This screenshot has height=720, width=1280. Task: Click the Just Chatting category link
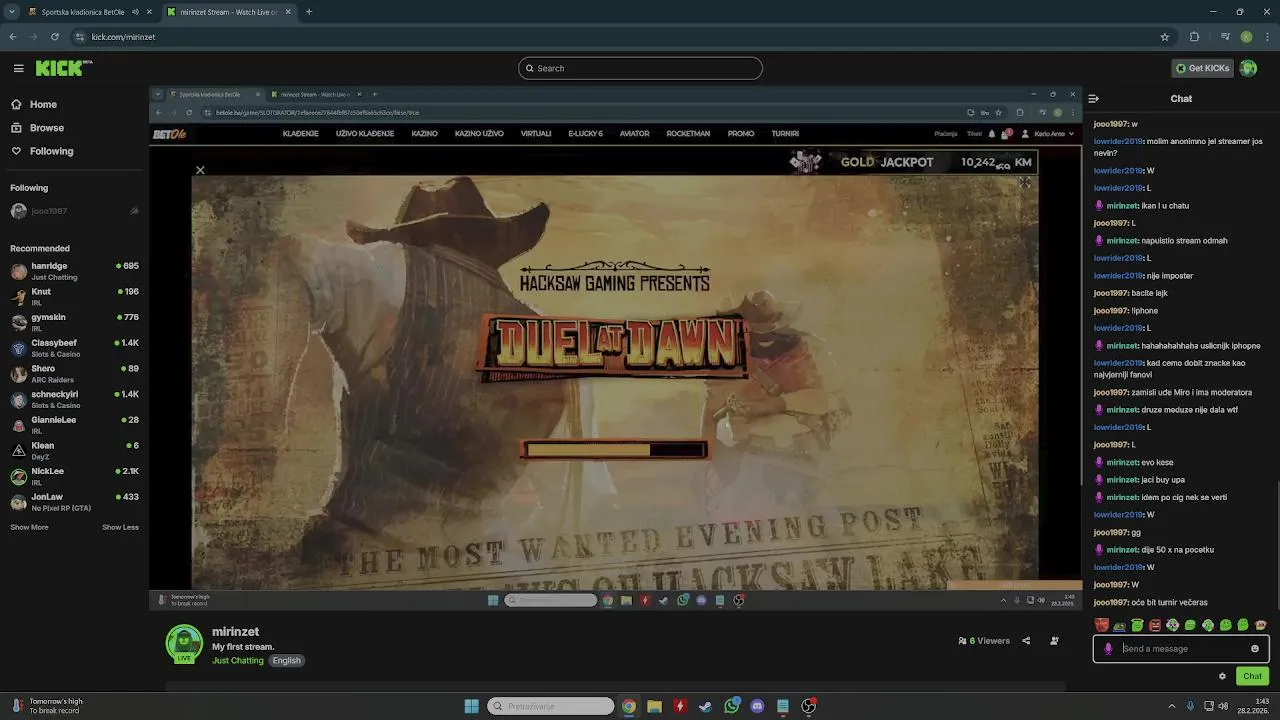tap(238, 660)
